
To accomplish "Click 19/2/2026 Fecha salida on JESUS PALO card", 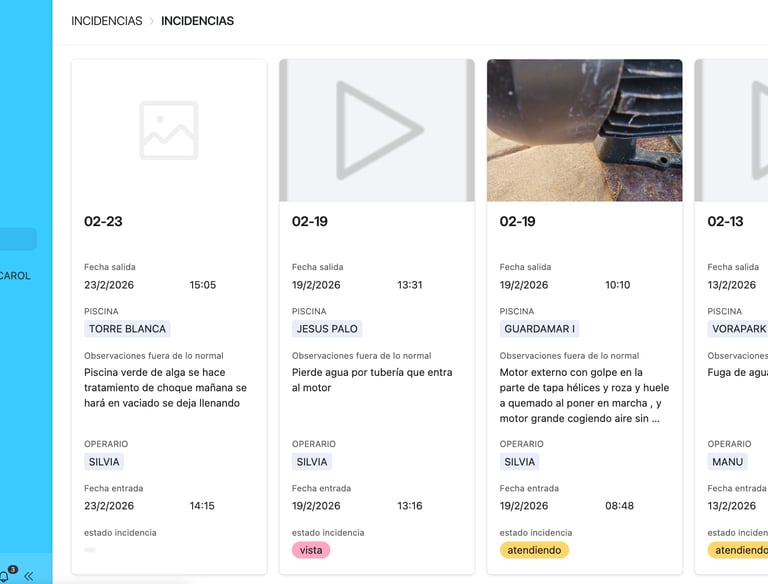I will pyautogui.click(x=316, y=285).
